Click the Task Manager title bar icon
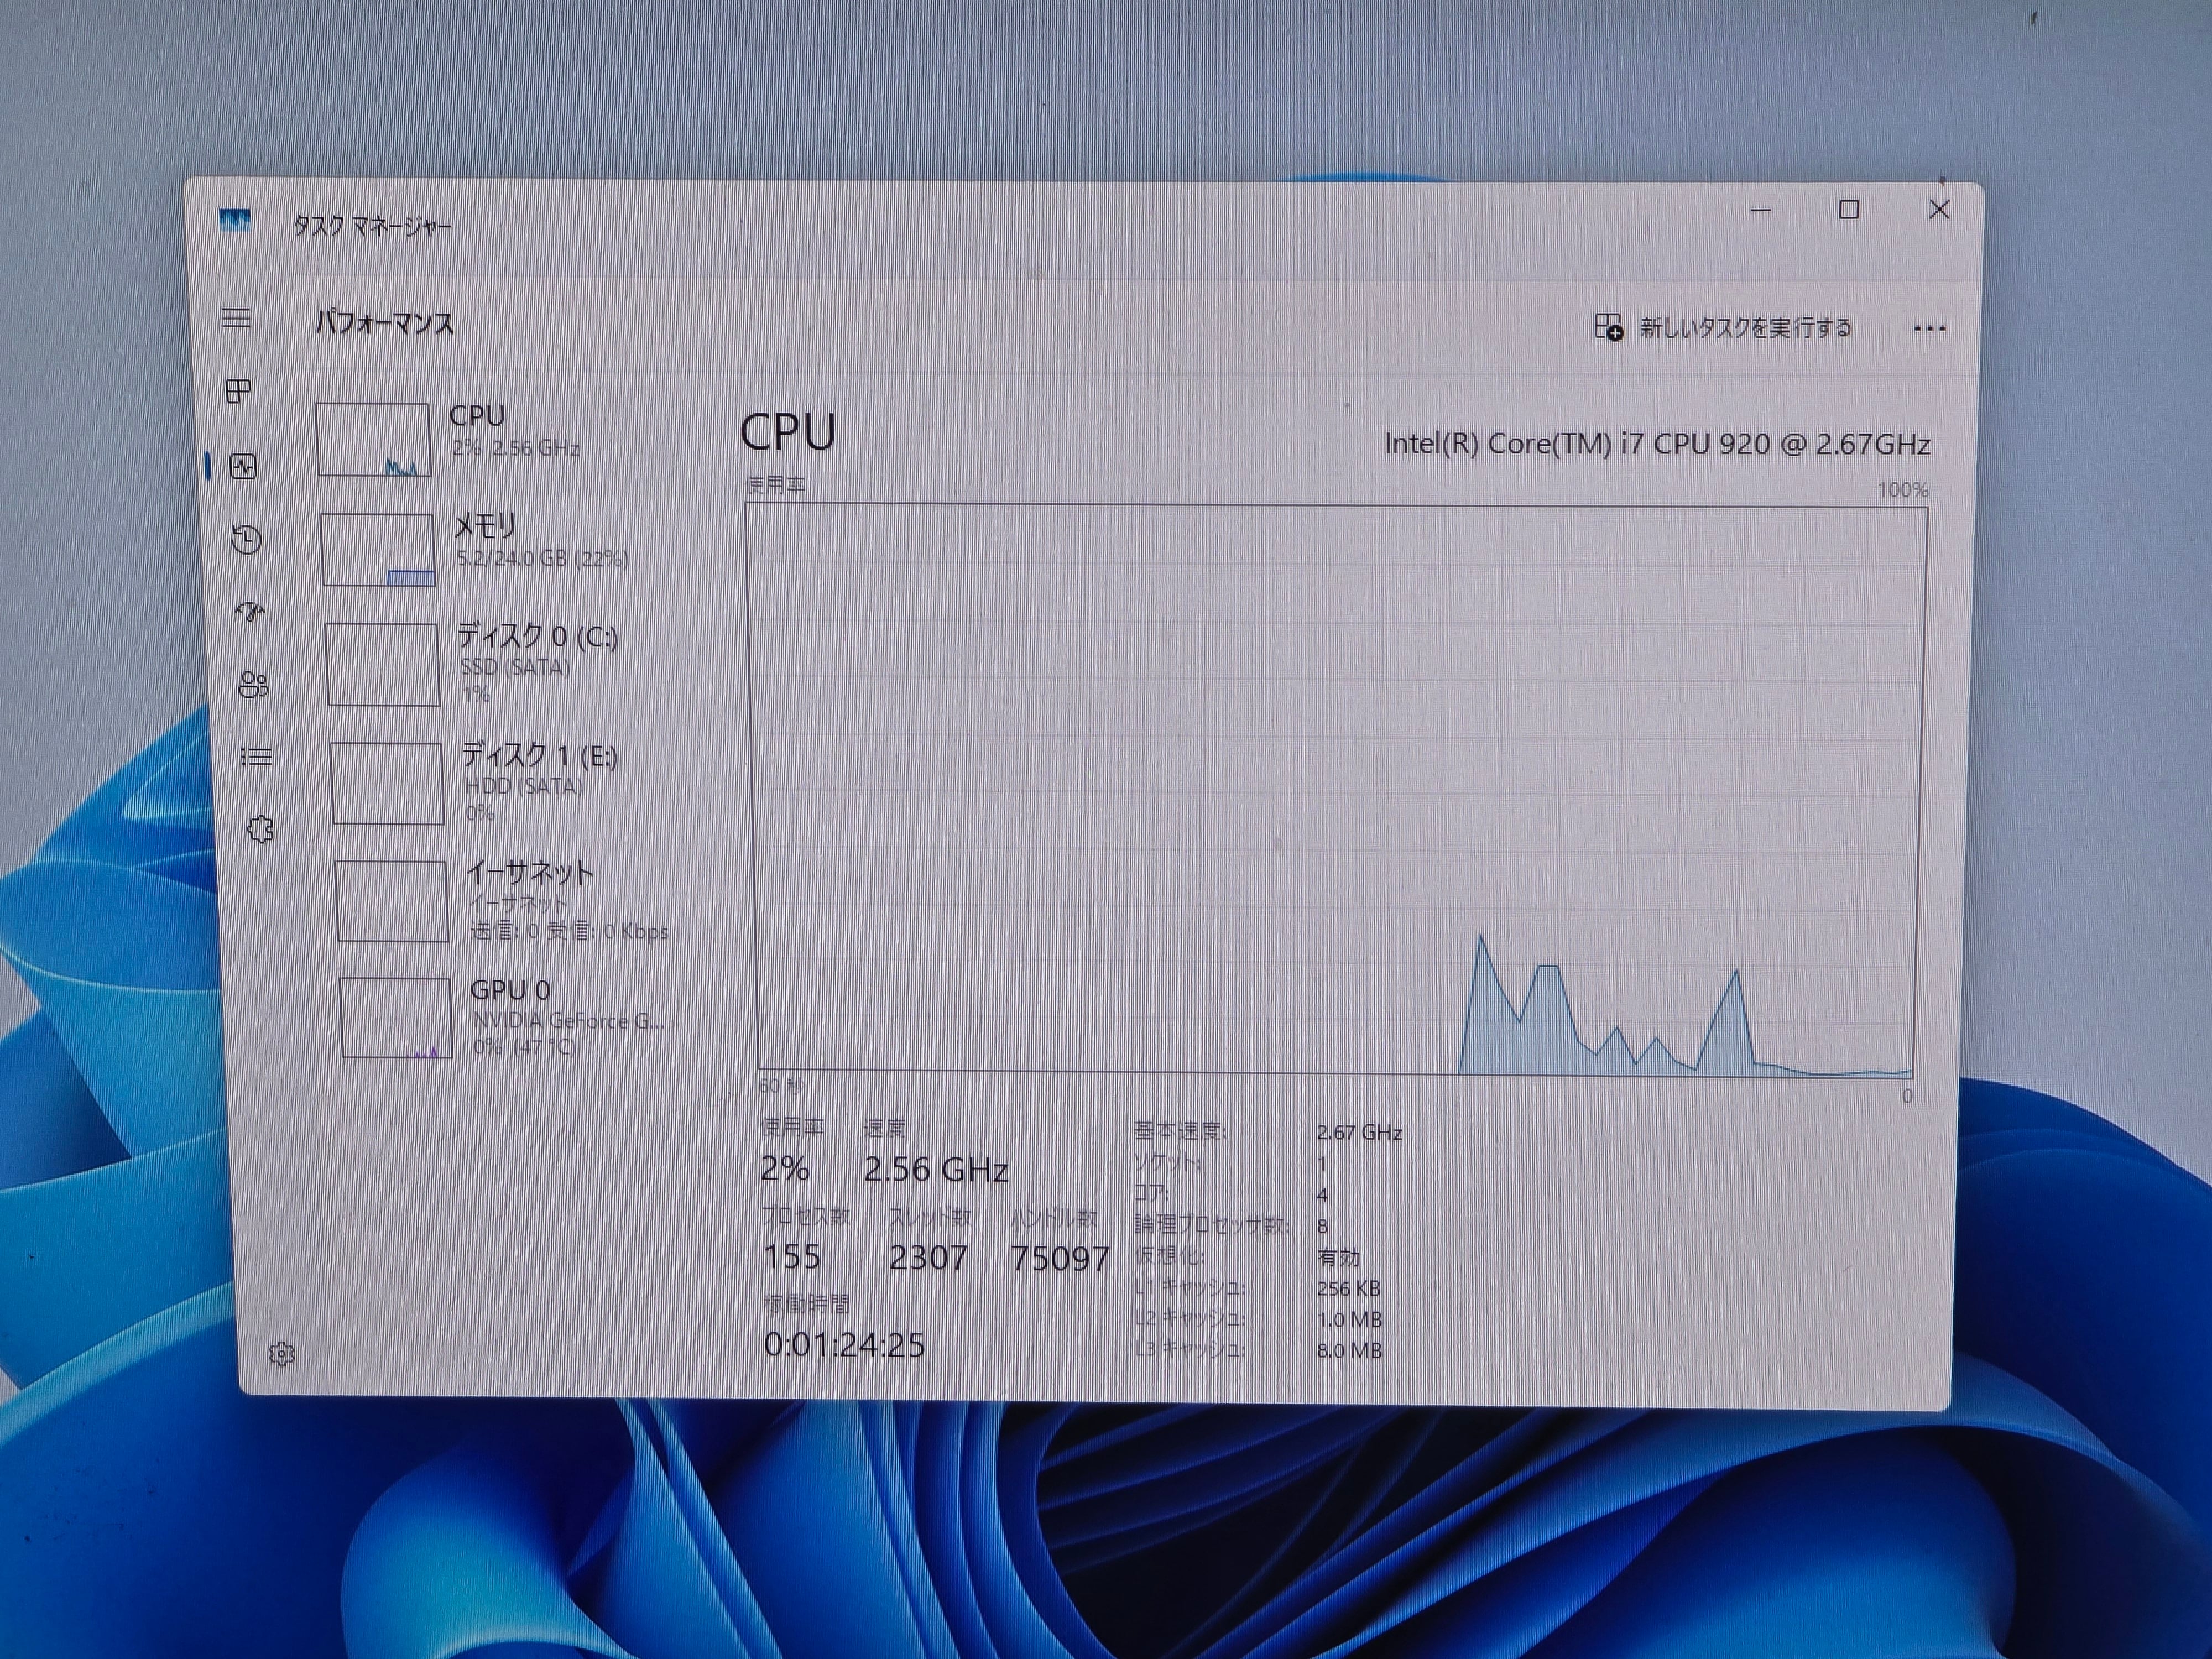This screenshot has width=2212, height=1659. [x=235, y=221]
